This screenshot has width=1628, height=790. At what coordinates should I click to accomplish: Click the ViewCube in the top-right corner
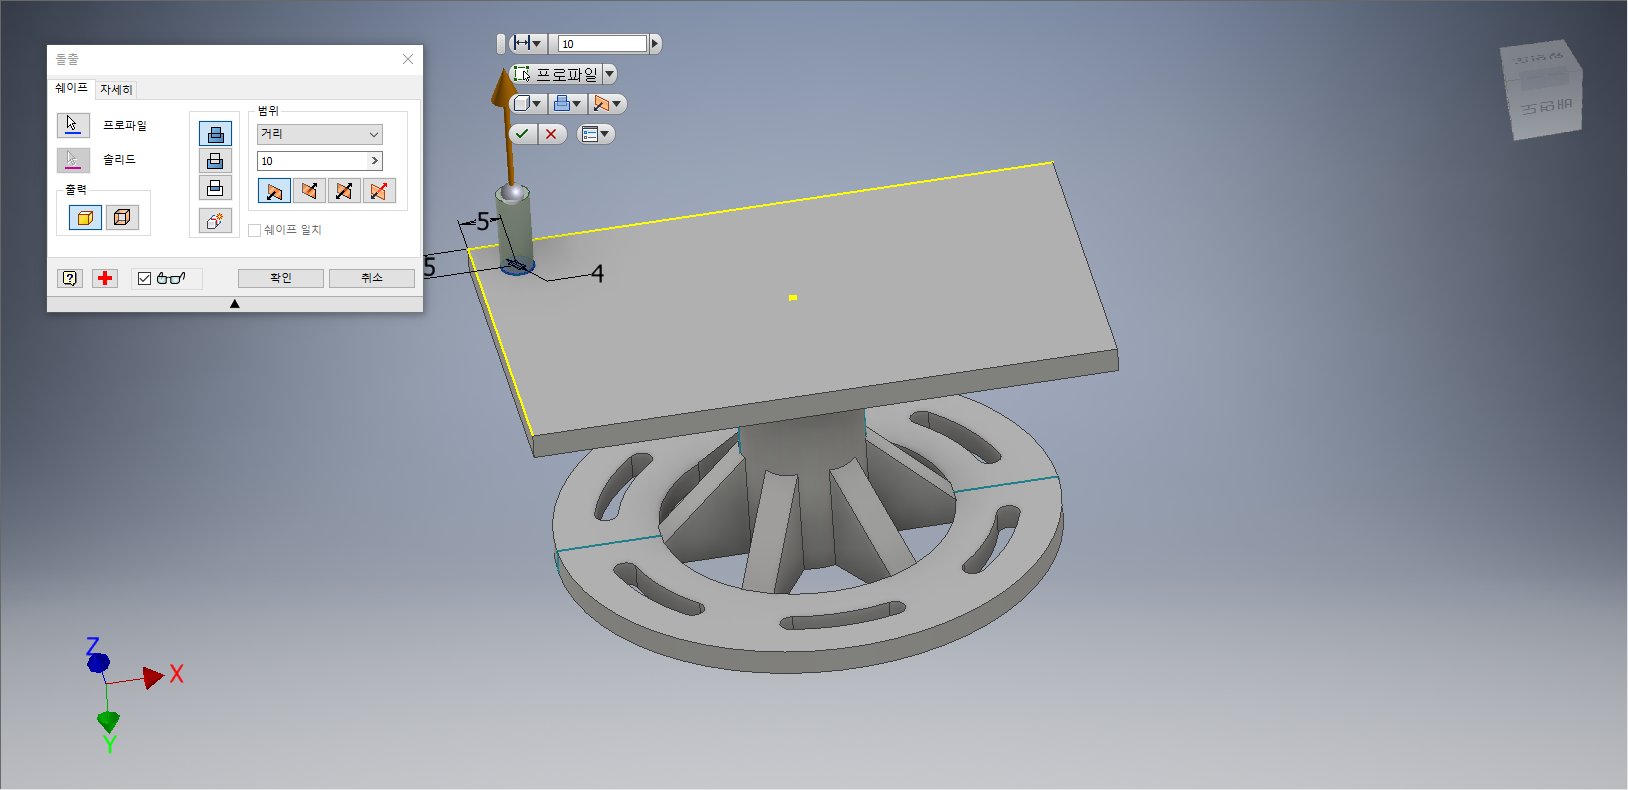point(1543,90)
